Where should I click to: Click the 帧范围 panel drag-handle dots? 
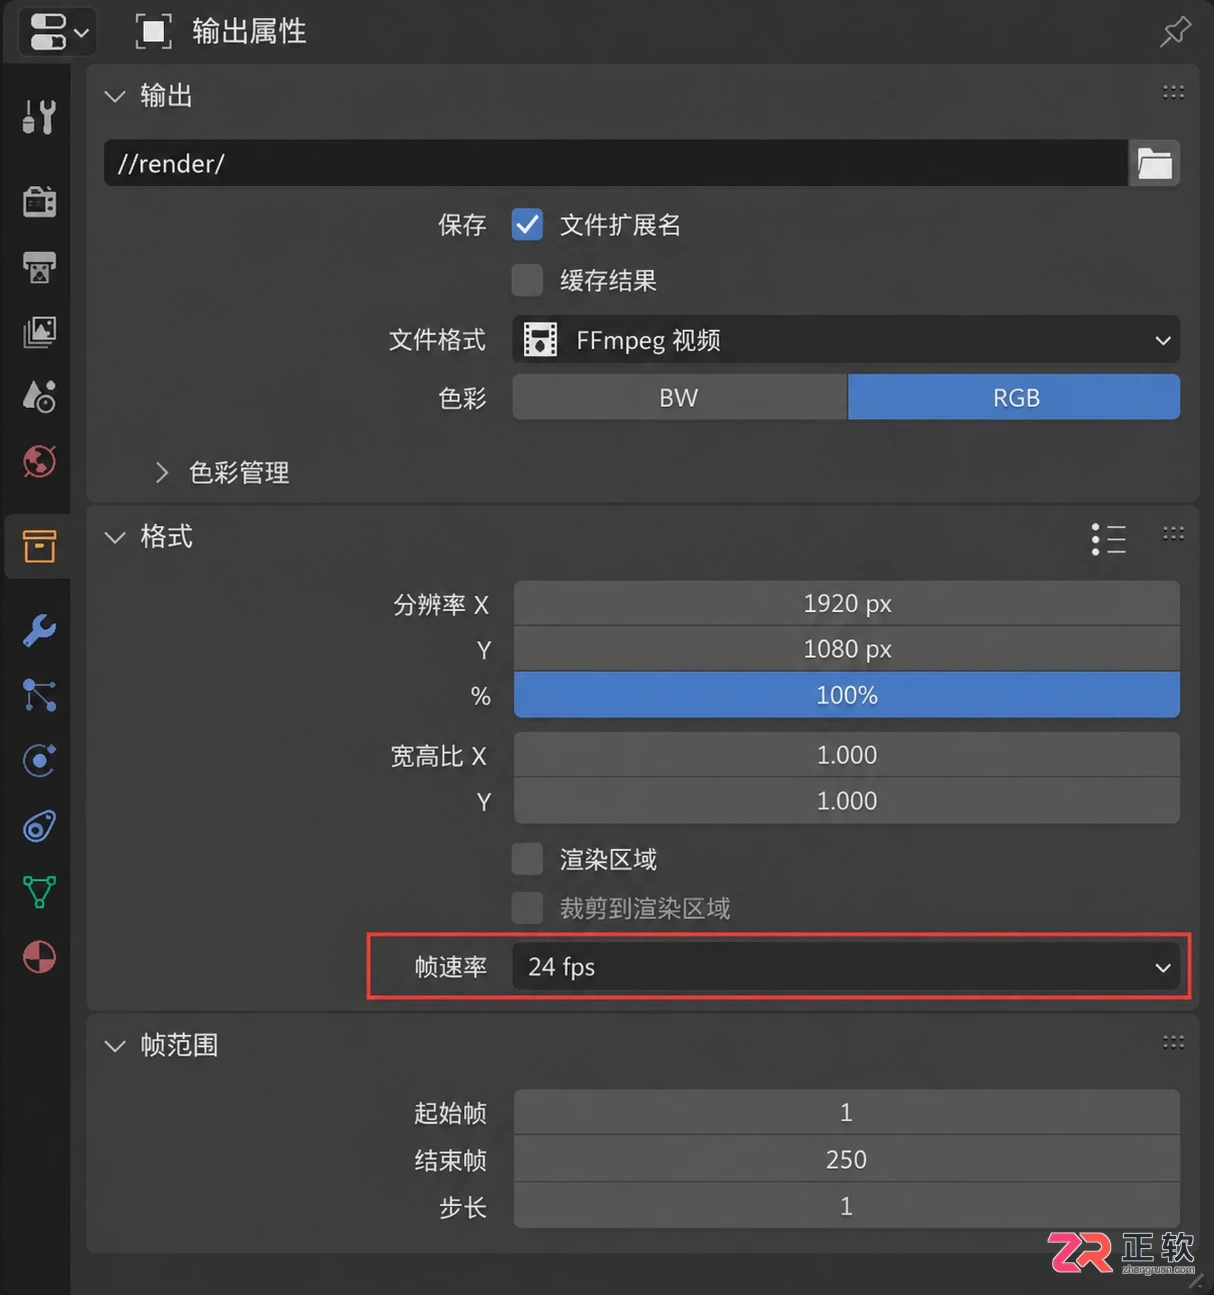(x=1173, y=1042)
